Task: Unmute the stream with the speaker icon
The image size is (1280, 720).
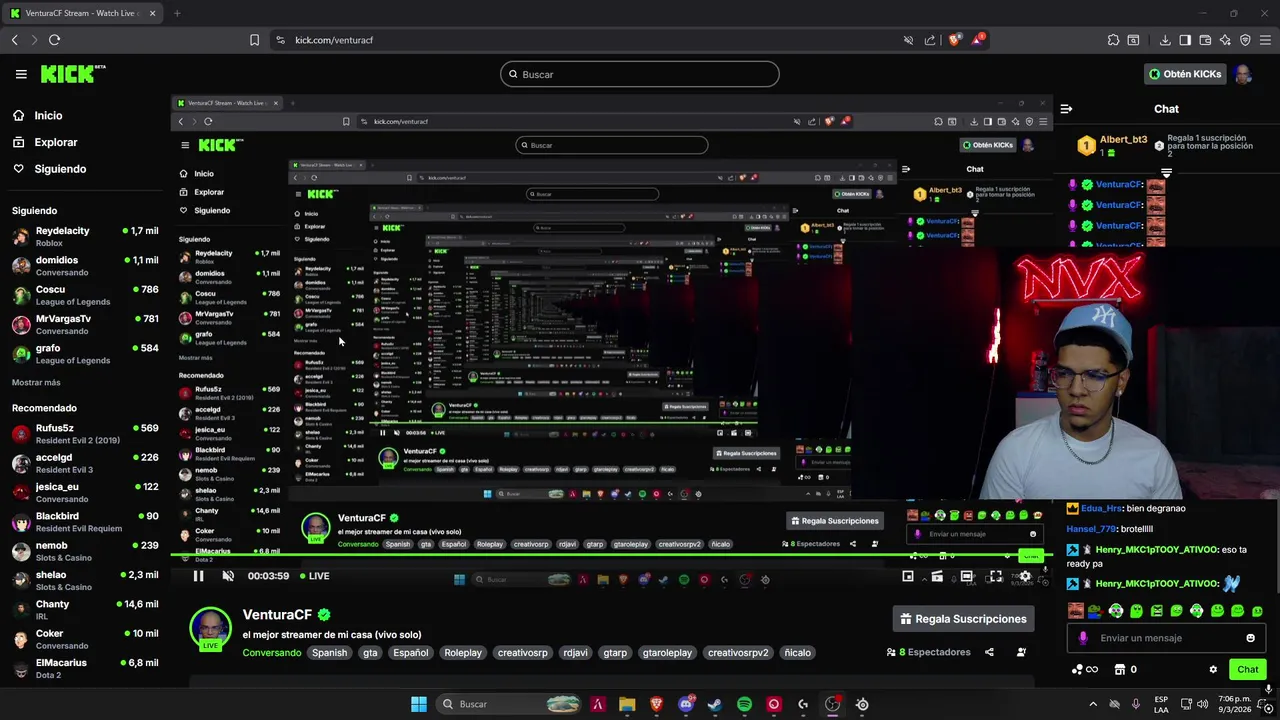Action: point(228,576)
